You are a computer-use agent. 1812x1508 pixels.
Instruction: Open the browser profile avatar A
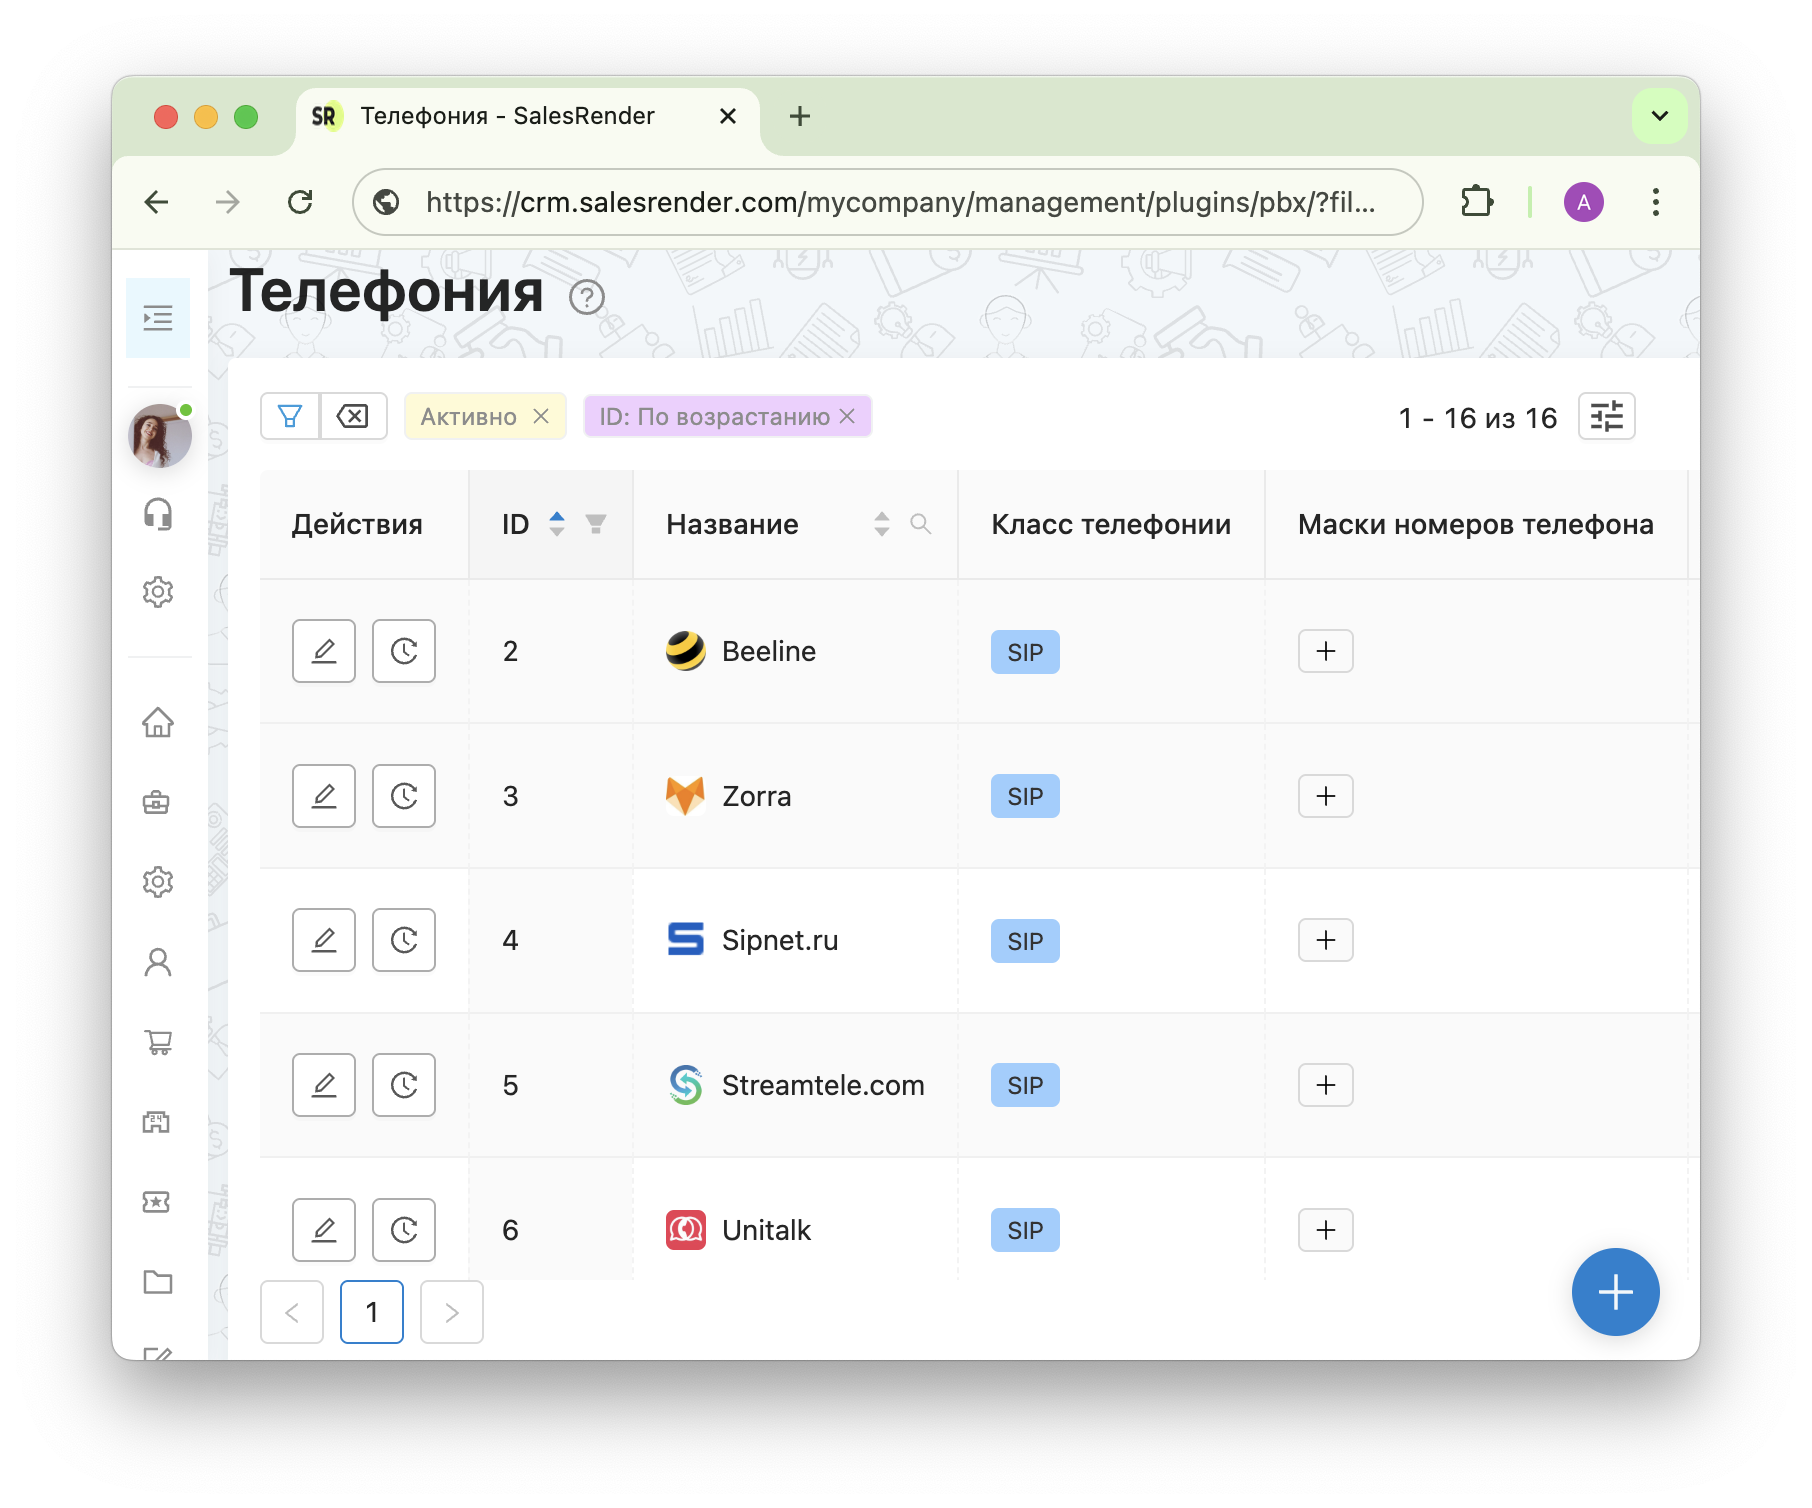[x=1584, y=202]
